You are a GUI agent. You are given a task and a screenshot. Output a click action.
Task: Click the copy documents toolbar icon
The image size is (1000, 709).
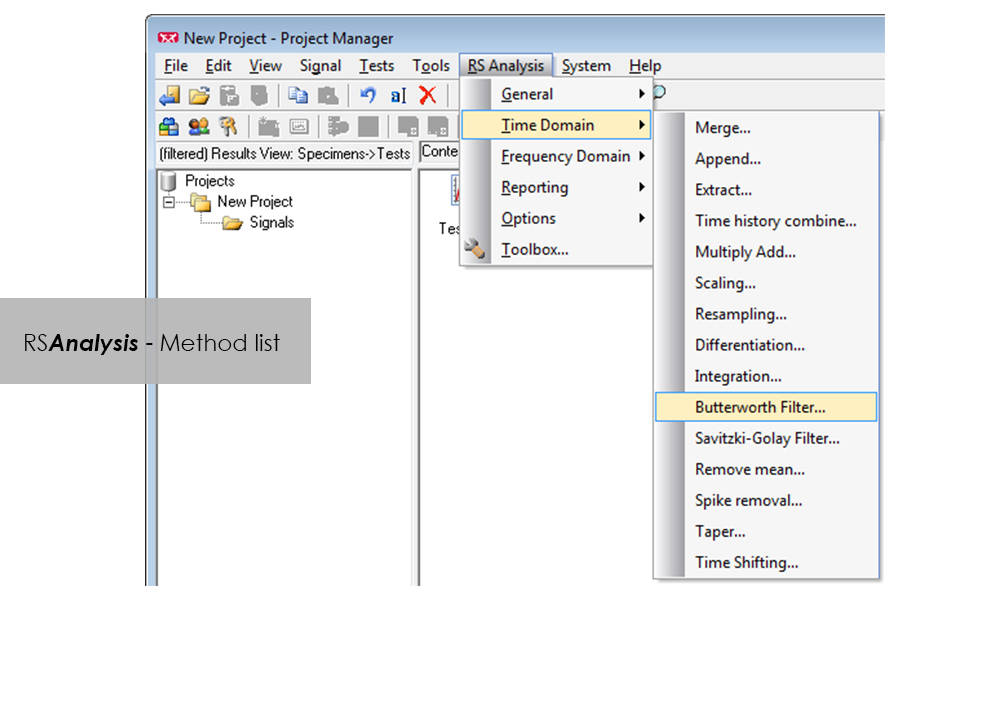pos(297,95)
